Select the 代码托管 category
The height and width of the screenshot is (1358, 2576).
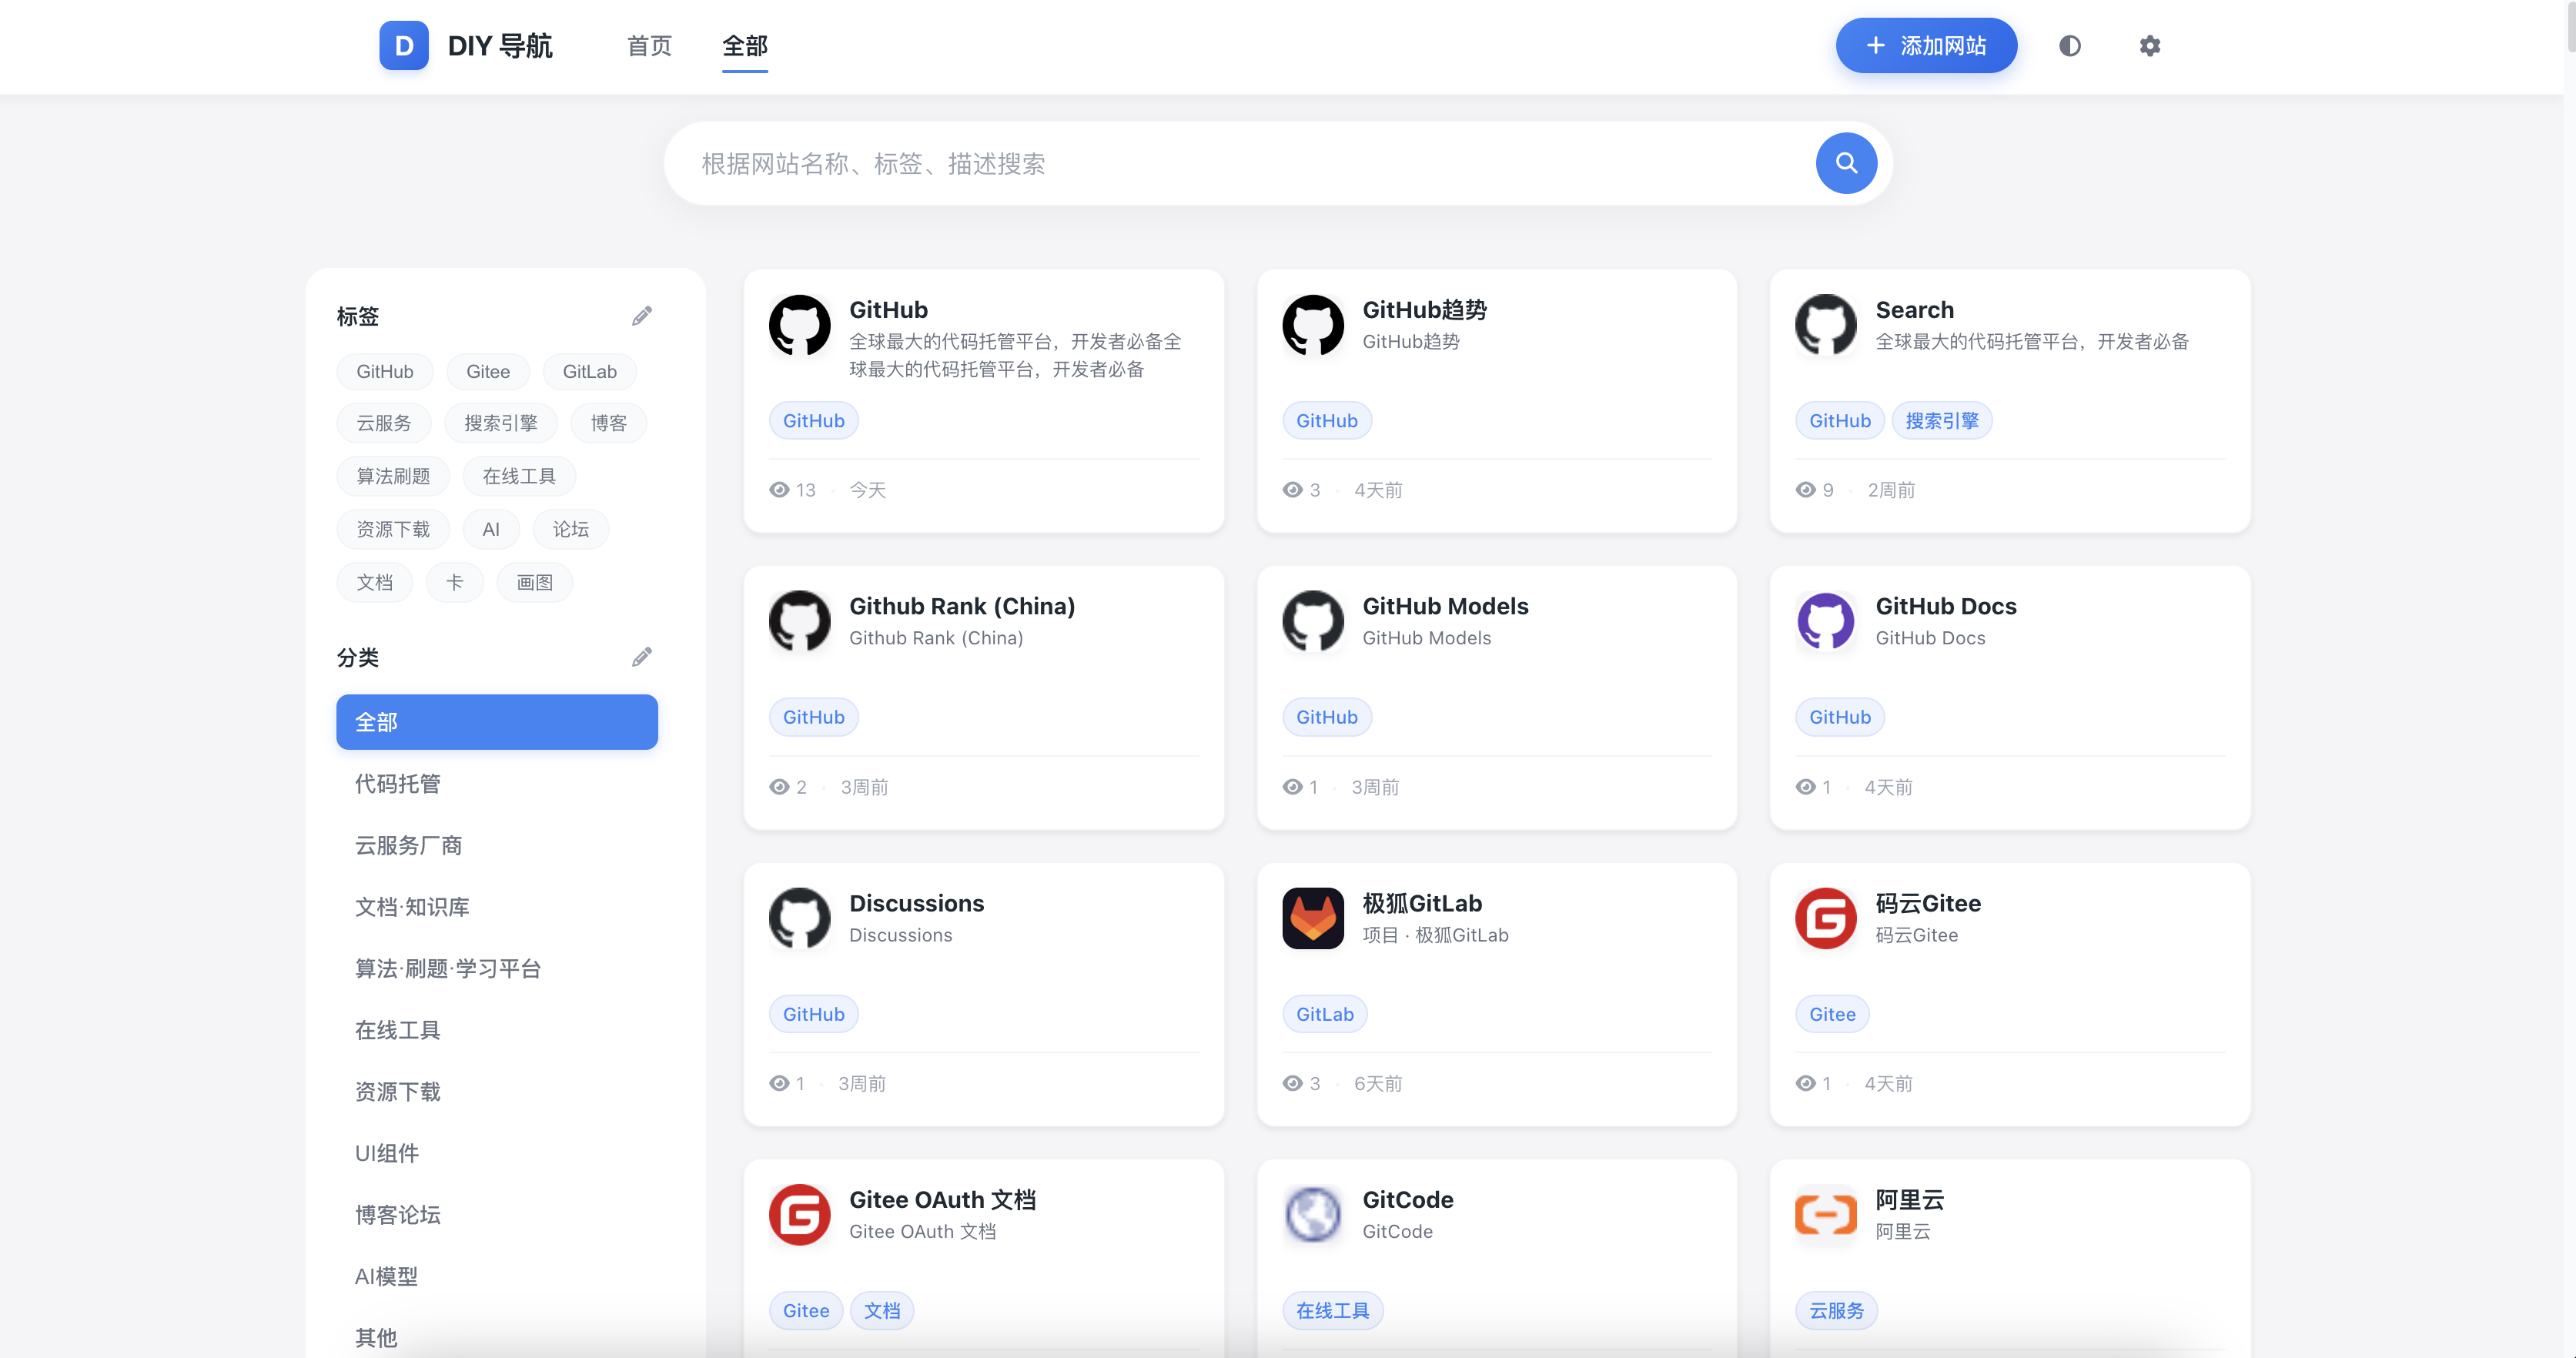coord(496,784)
